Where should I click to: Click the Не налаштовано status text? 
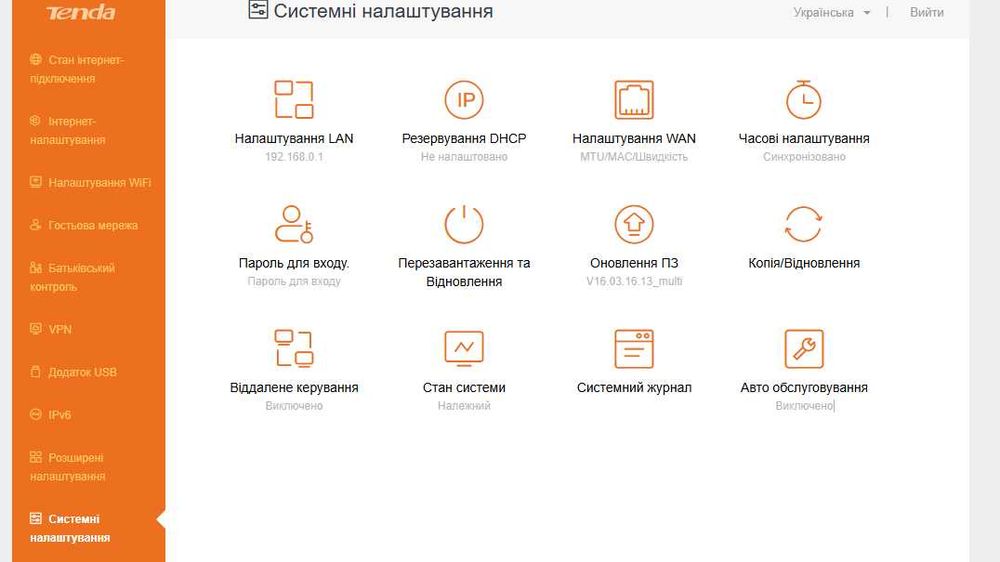pos(464,157)
